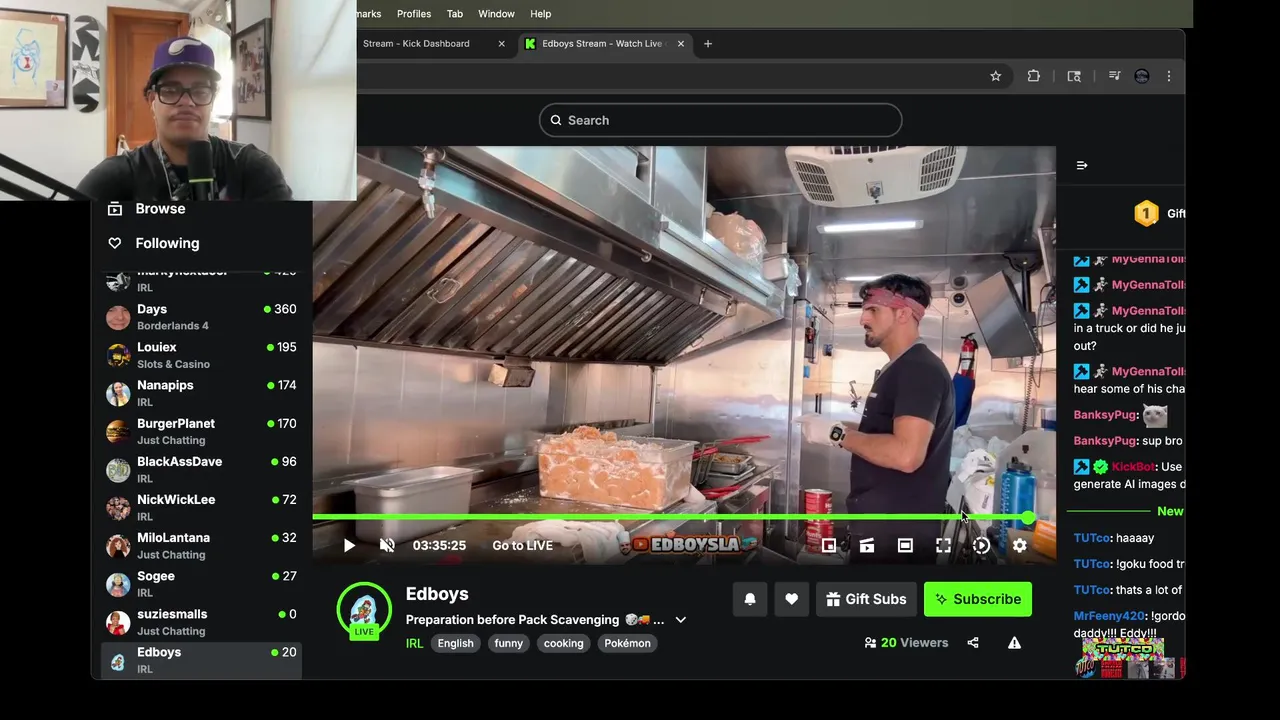The height and width of the screenshot is (720, 1280).
Task: Open the Window menu
Action: tap(496, 13)
